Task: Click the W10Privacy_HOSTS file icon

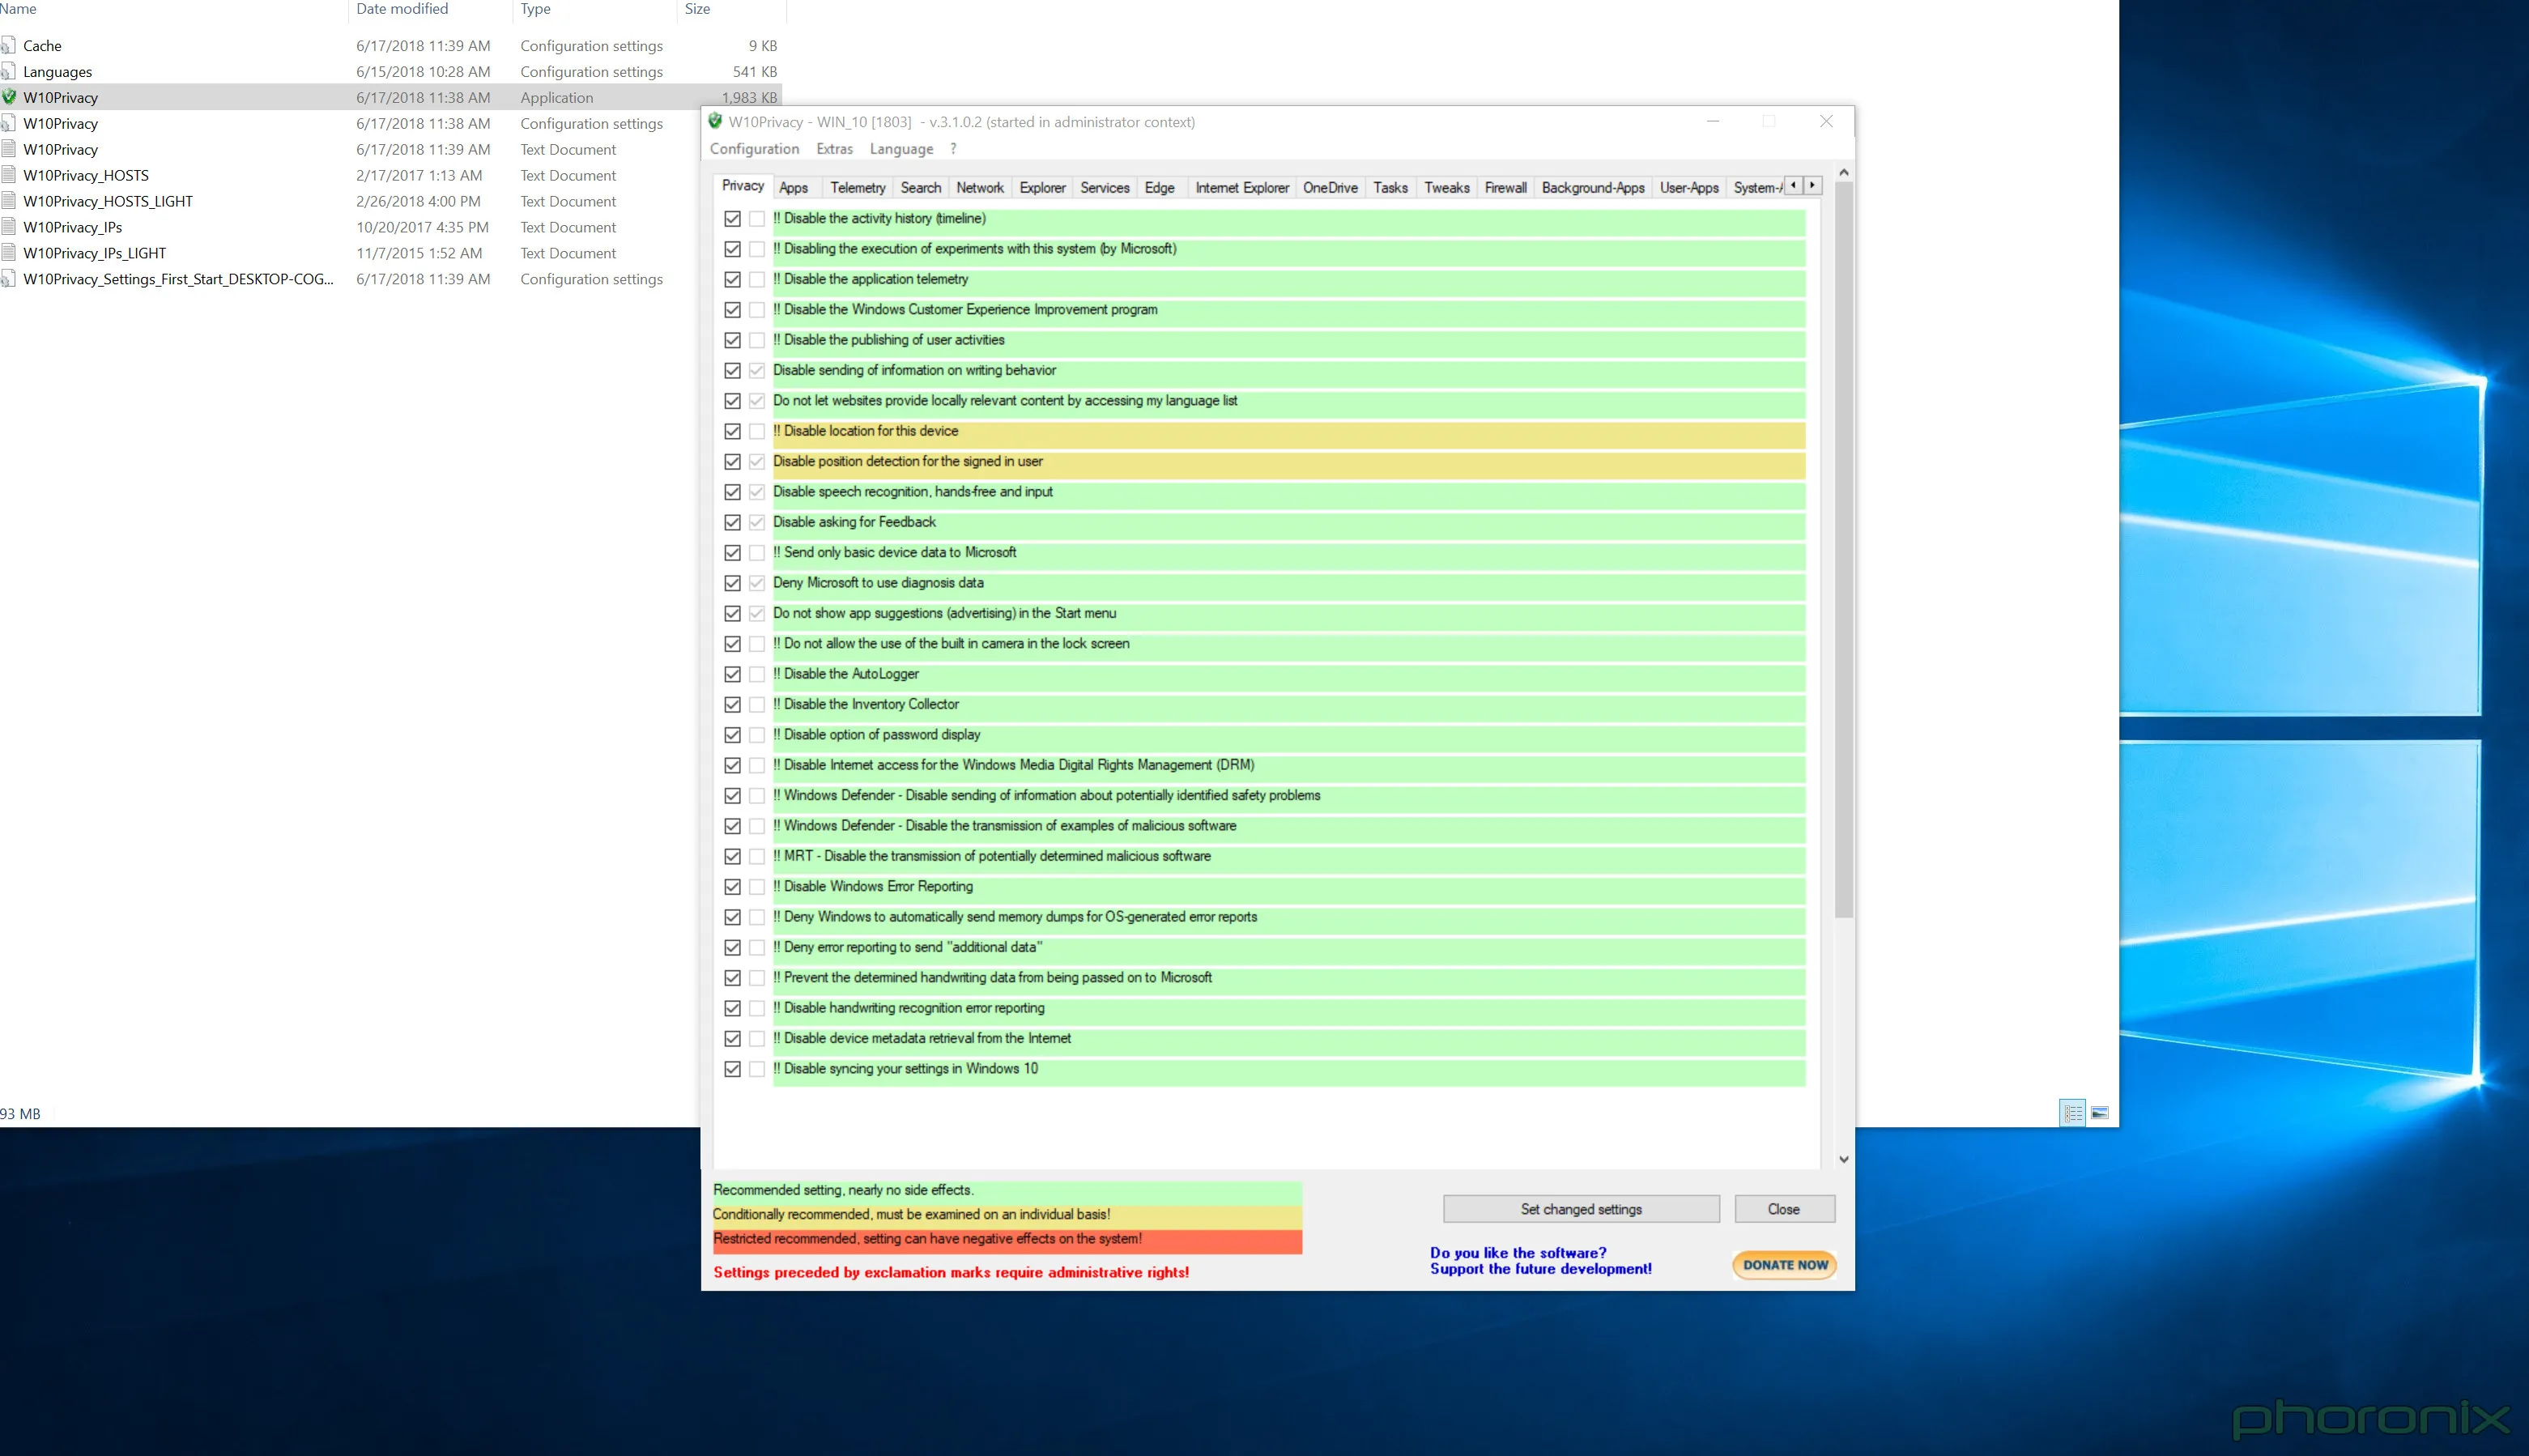Action: (x=8, y=175)
